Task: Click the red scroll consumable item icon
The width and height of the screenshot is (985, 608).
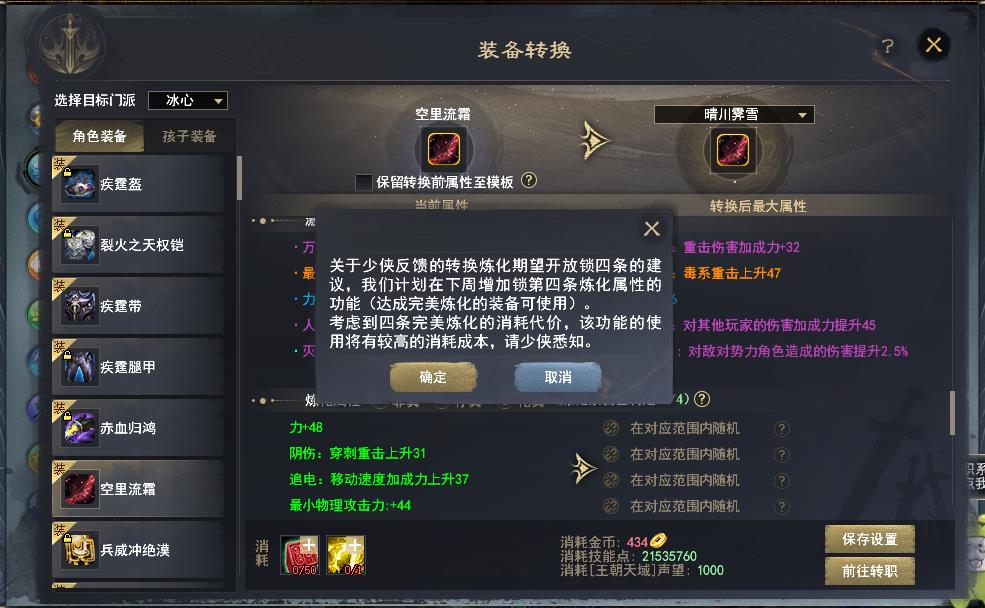Action: (300, 555)
